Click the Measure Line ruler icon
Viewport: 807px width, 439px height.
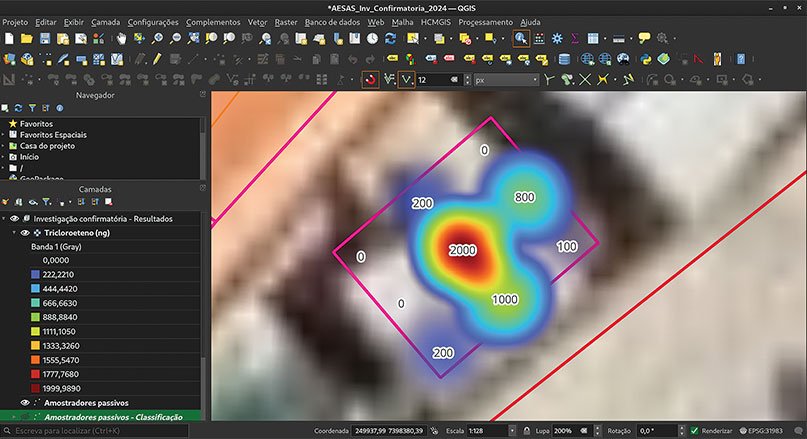point(619,38)
